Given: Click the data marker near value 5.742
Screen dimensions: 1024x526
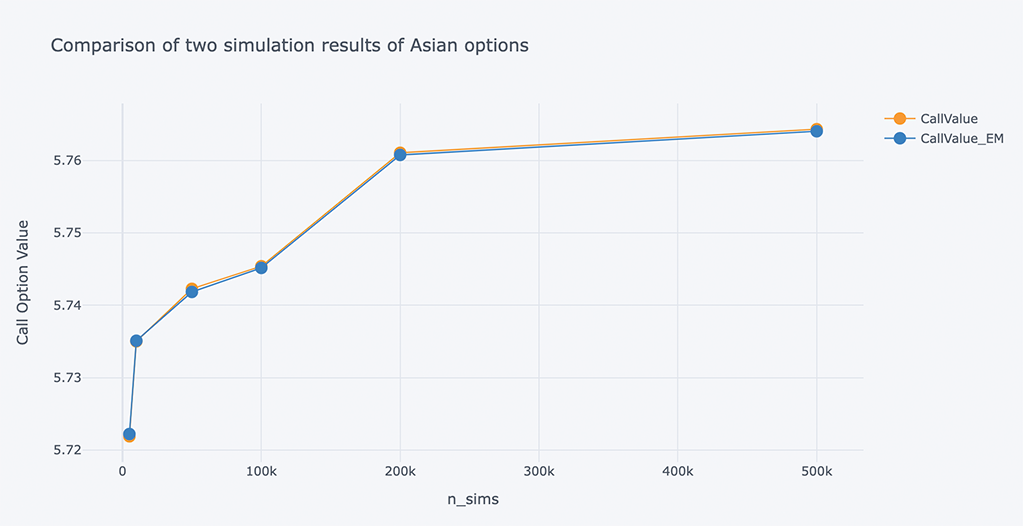Looking at the screenshot, I should pos(192,291).
